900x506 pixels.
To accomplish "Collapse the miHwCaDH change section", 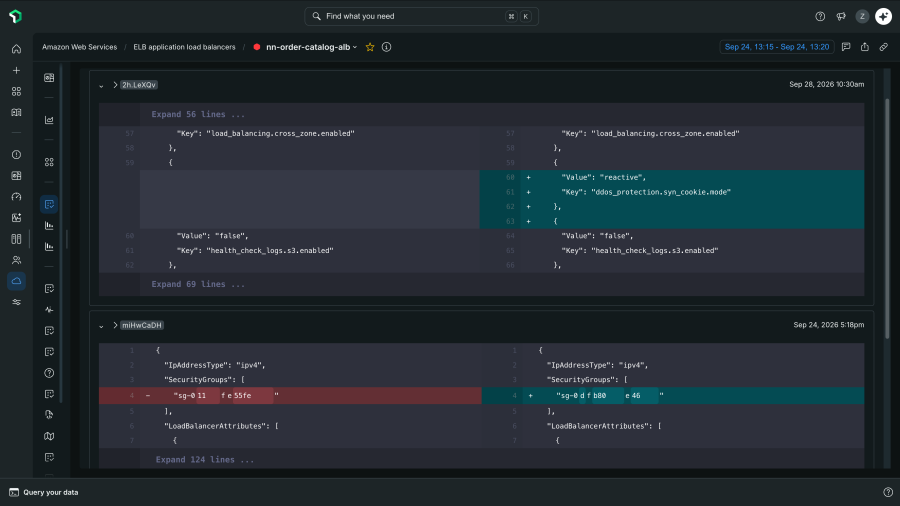I will (x=101, y=326).
